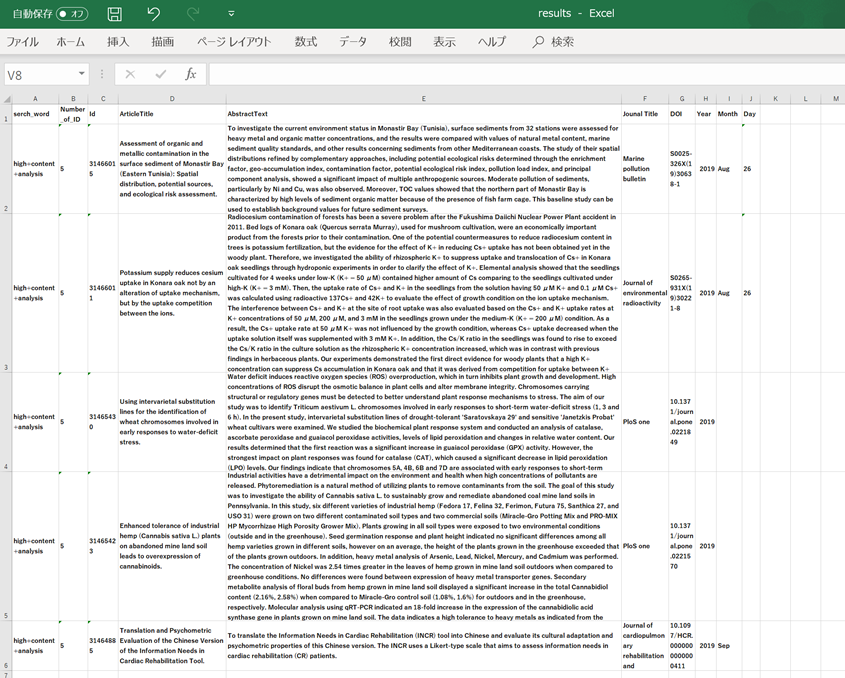Screen dimensions: 845x678
Task: Select column K header
Action: point(775,99)
